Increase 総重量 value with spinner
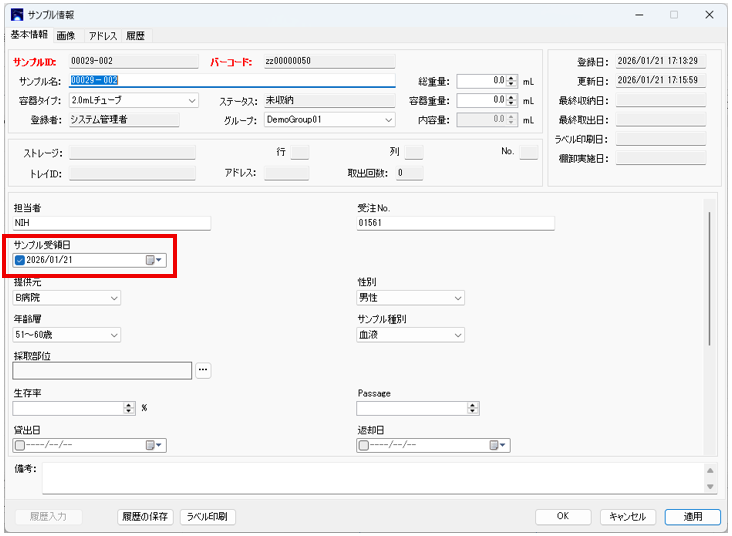Image resolution: width=732 pixels, height=536 pixels. point(512,77)
